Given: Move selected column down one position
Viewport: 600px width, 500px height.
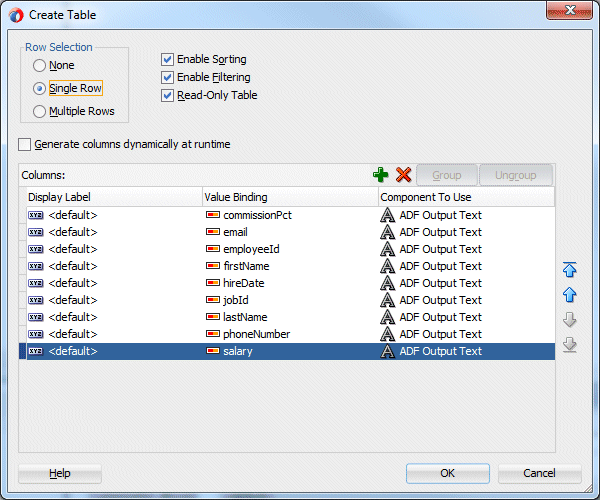Looking at the screenshot, I should (x=569, y=320).
